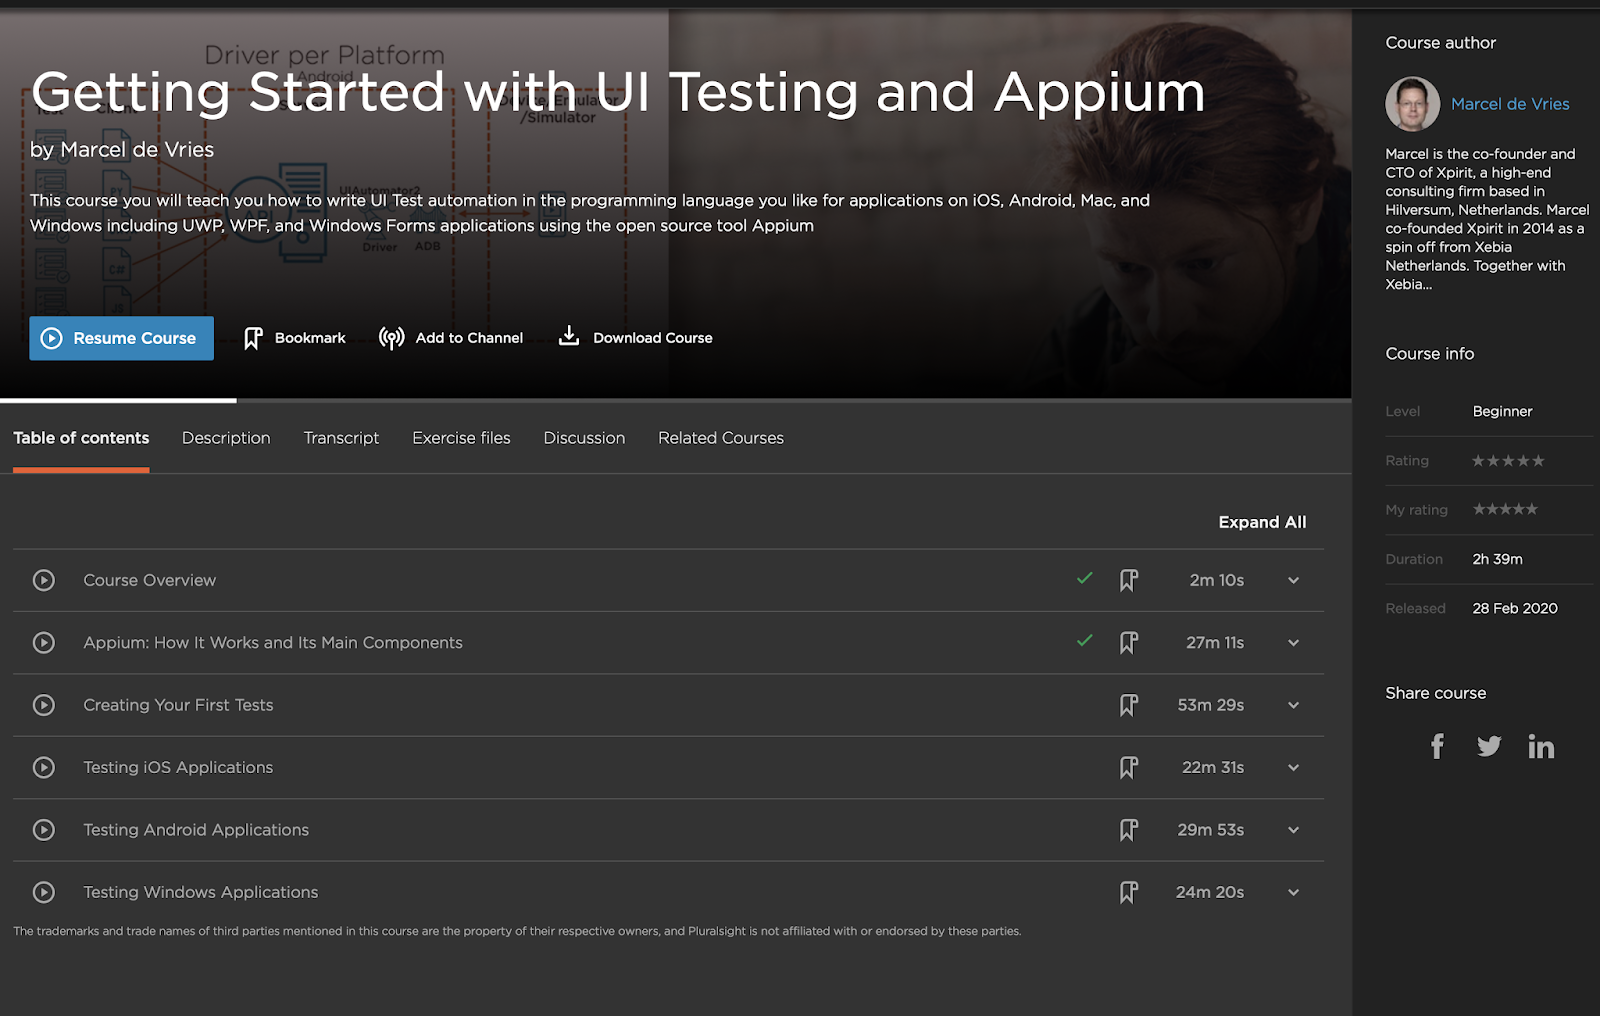Click the Bookmark icon in header
Screen dimensions: 1600x1016
253,338
